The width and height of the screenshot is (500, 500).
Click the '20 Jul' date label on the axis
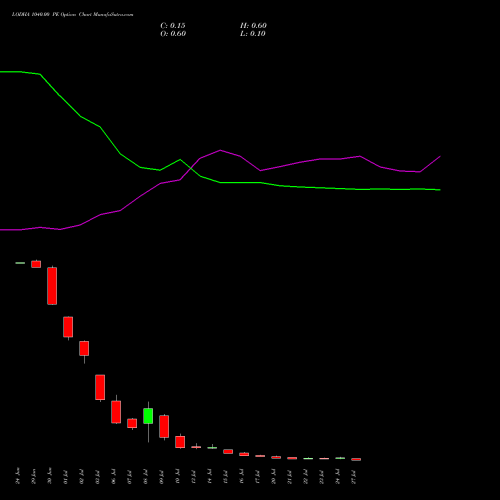(x=274, y=477)
